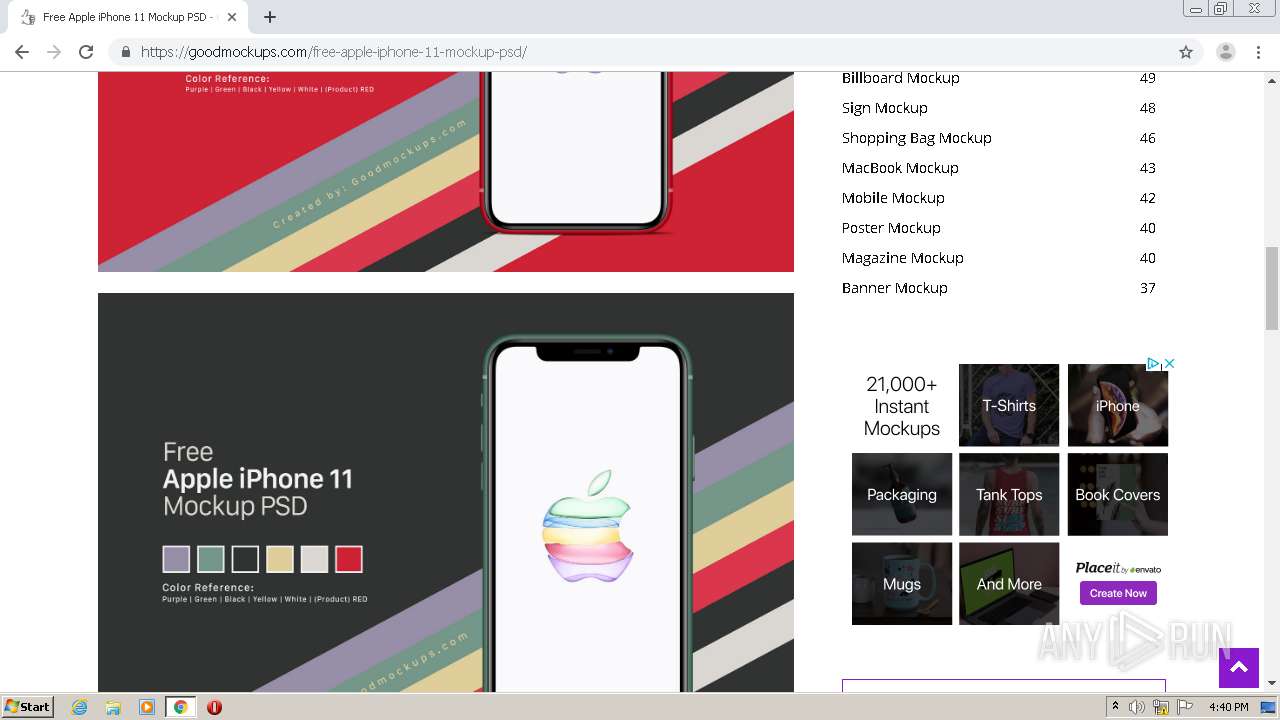
Task: Open the media player taskbar icon
Action: (x=147, y=707)
